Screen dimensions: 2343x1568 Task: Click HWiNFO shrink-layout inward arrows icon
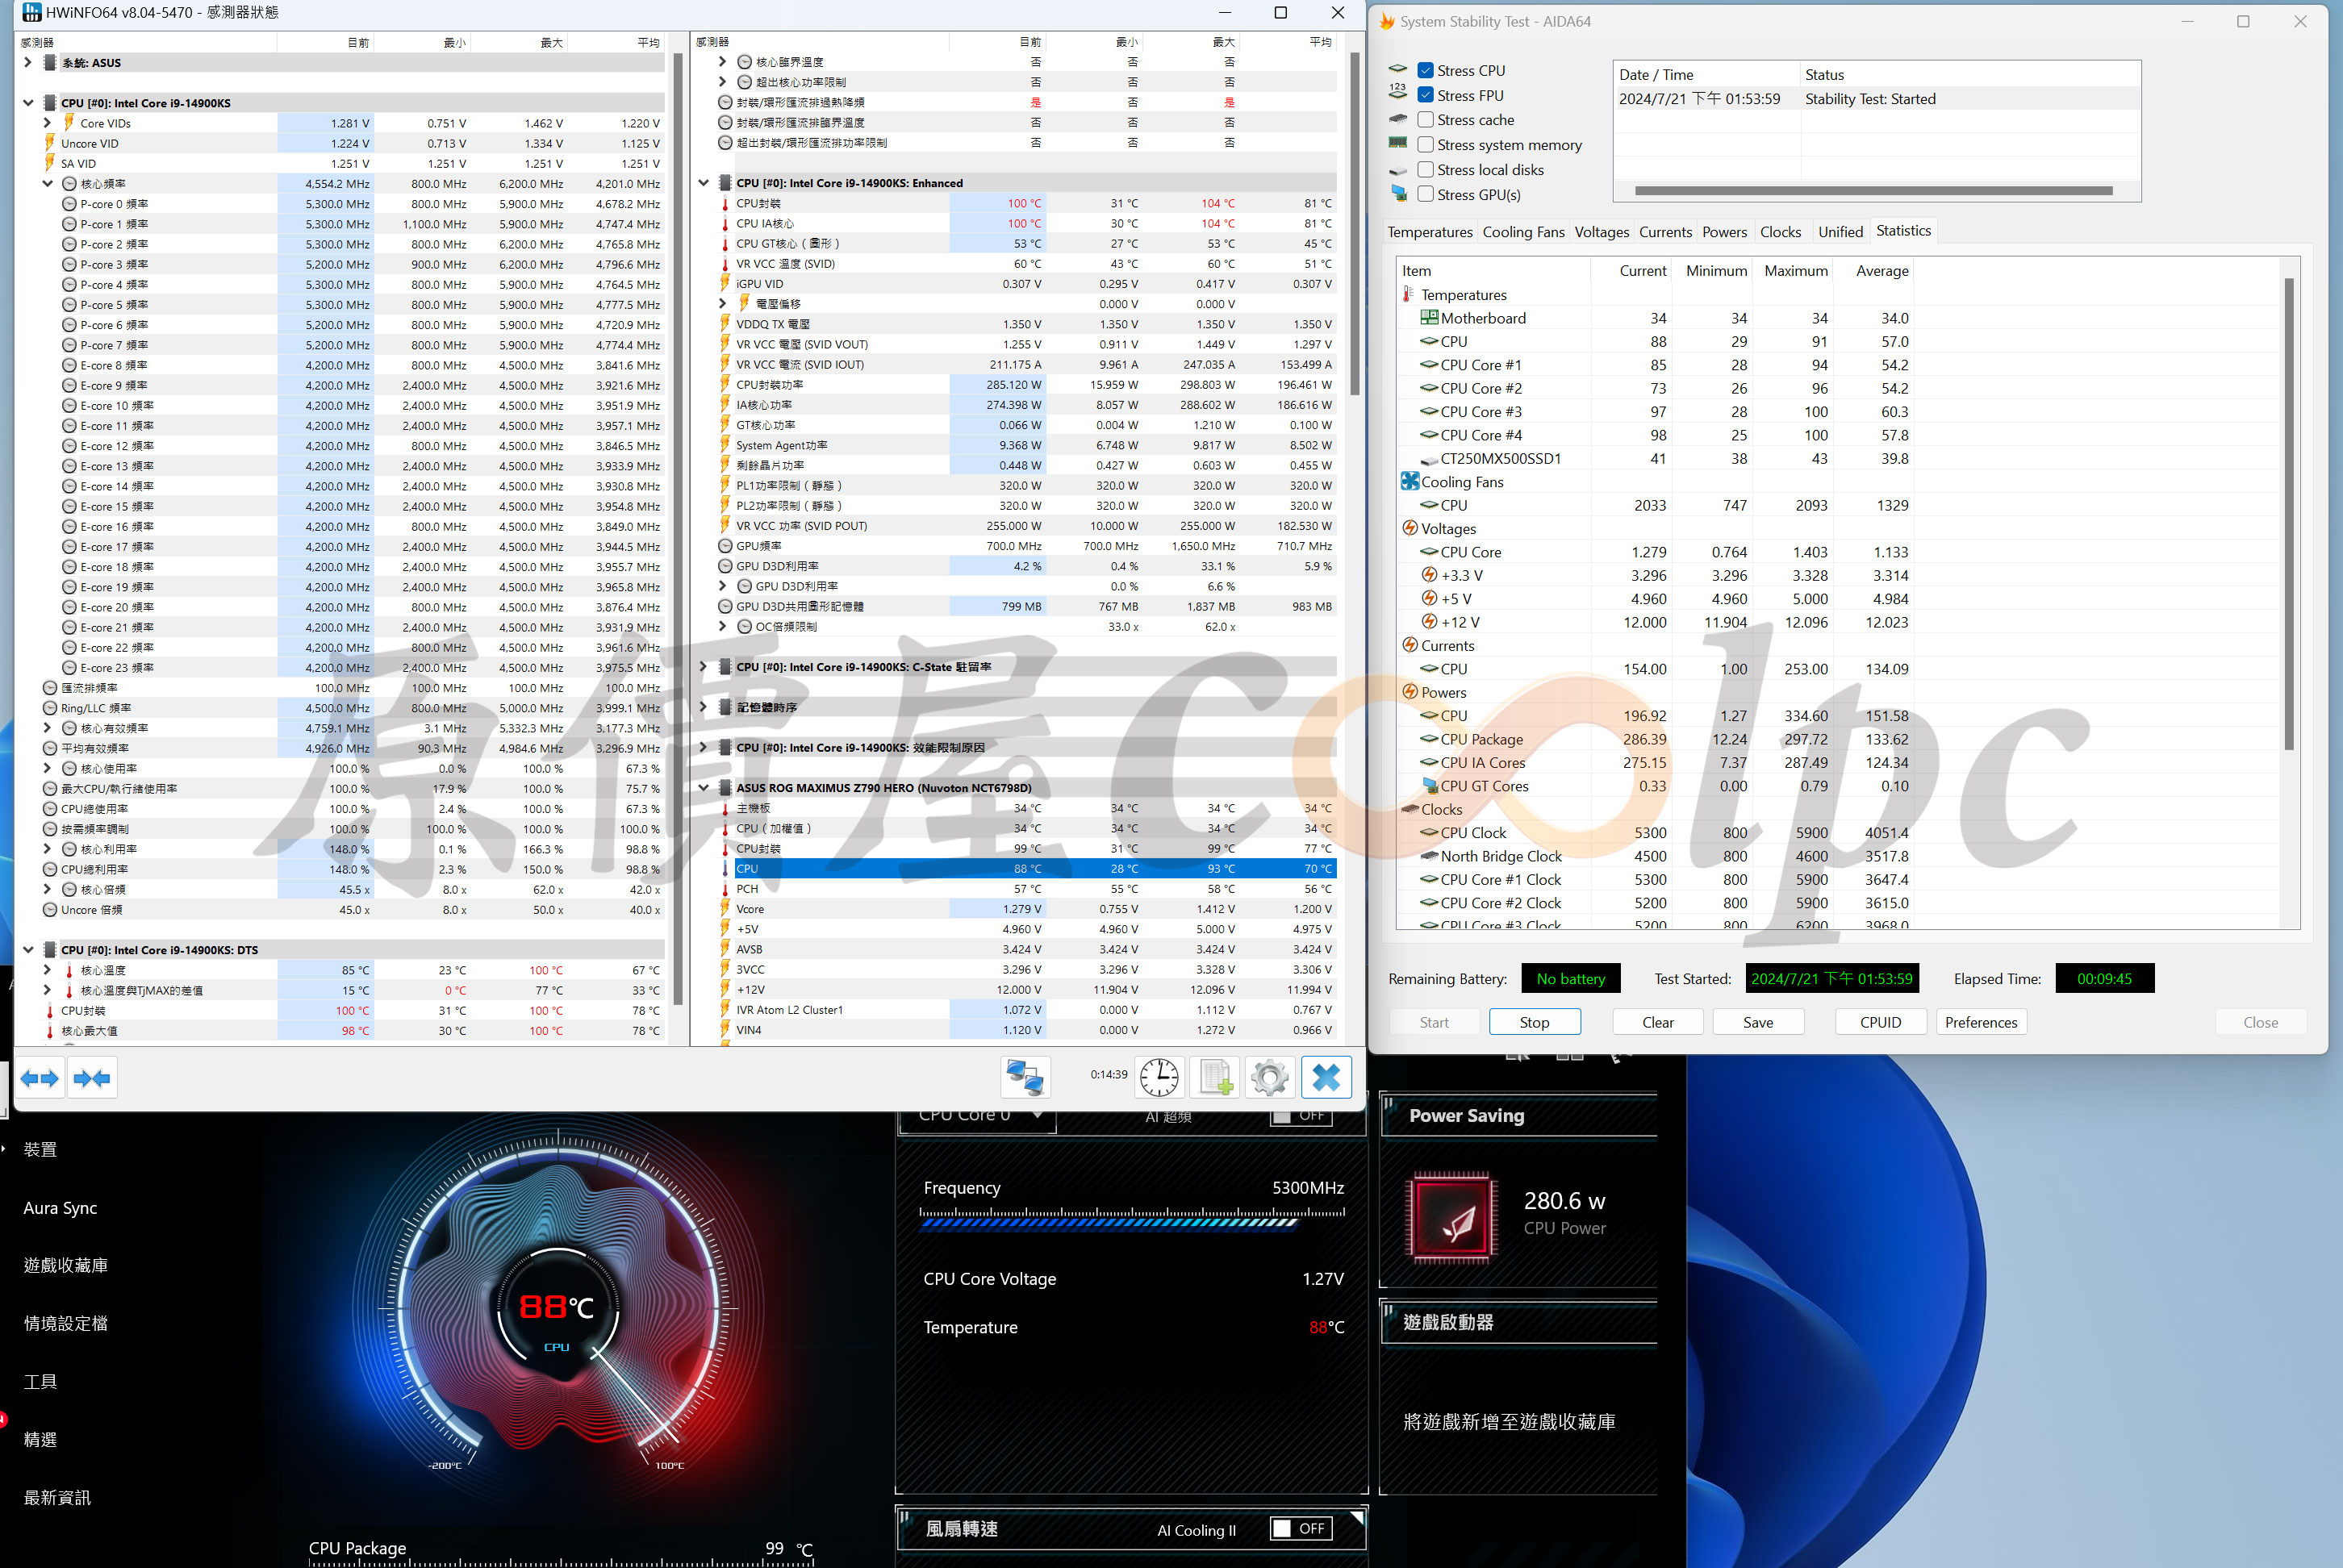[92, 1078]
